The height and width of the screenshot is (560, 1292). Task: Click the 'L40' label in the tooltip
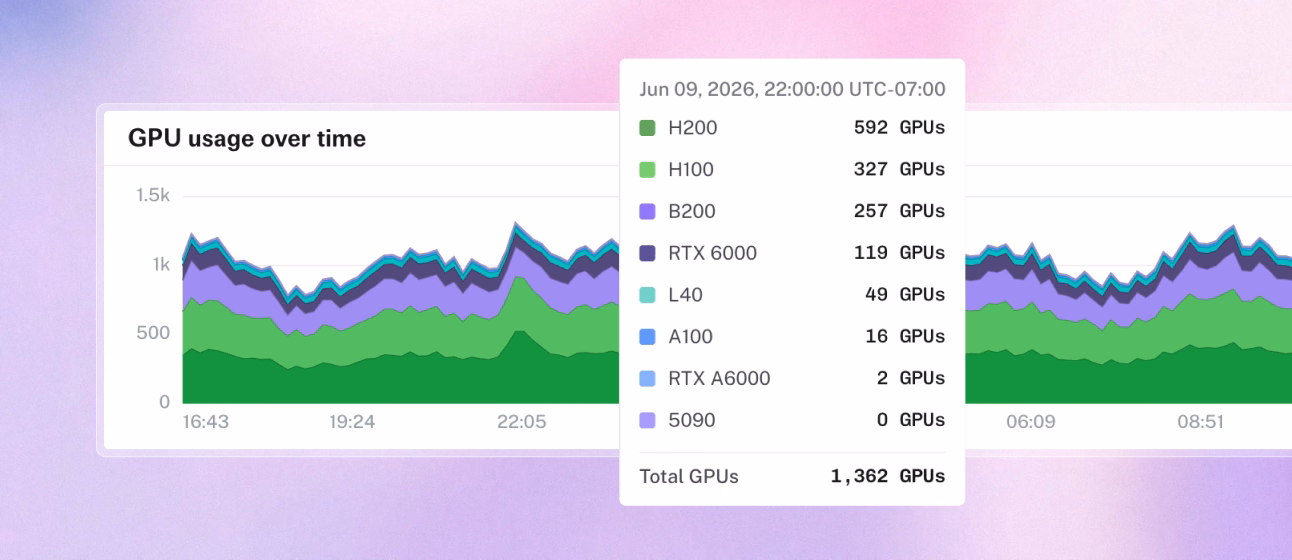(686, 295)
